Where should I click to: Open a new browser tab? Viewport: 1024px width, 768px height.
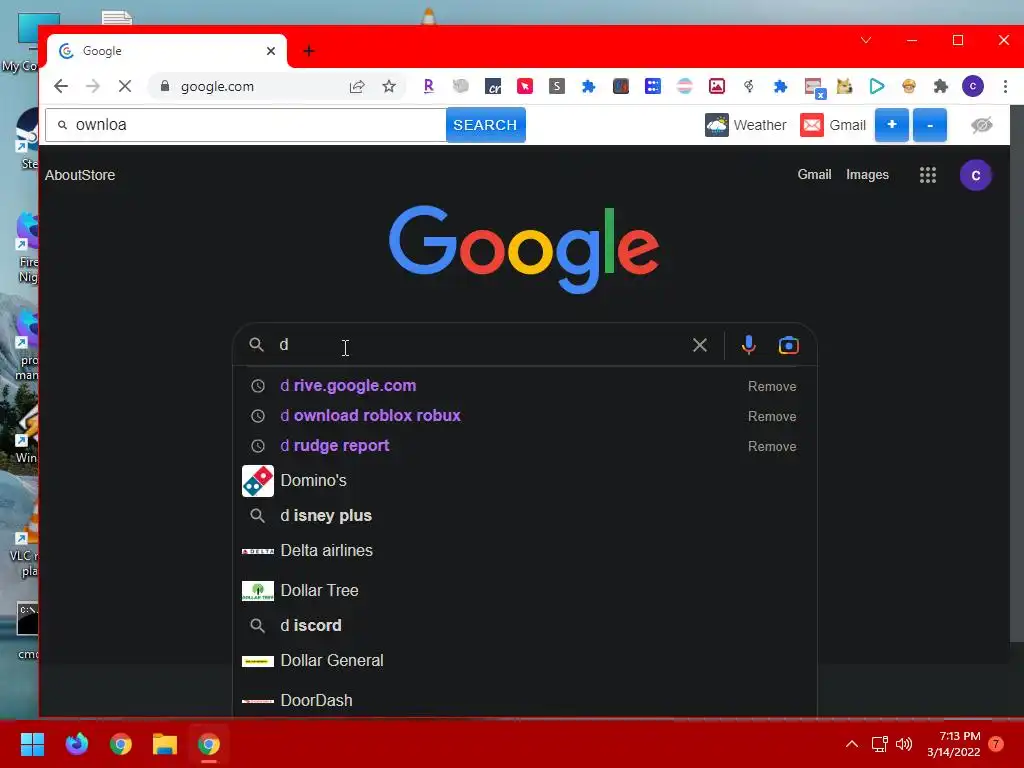click(x=309, y=51)
